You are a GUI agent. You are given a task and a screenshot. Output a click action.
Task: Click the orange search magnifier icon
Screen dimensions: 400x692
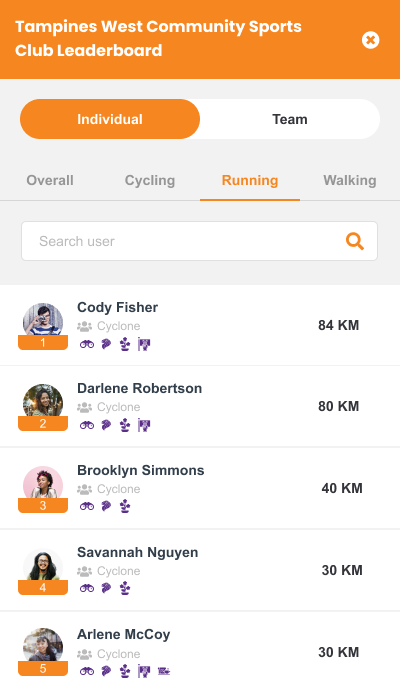(x=355, y=241)
